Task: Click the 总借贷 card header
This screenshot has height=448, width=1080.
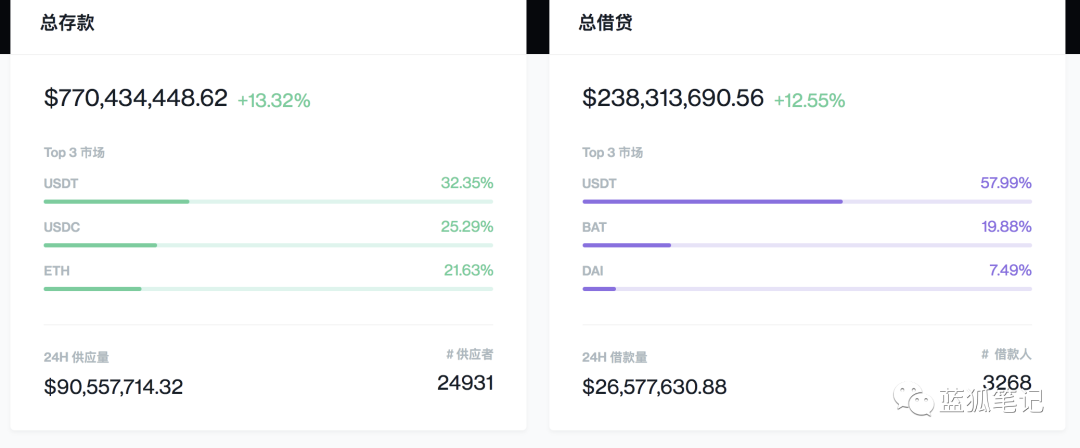Action: 807,25
